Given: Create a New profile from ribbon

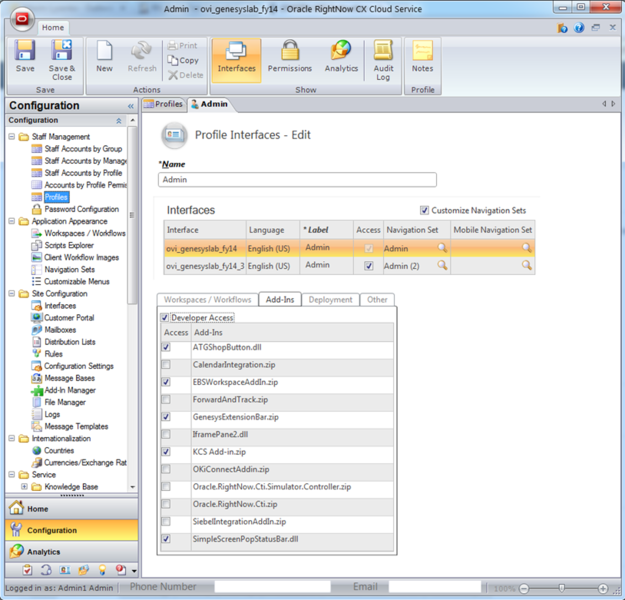Looking at the screenshot, I should coord(104,56).
